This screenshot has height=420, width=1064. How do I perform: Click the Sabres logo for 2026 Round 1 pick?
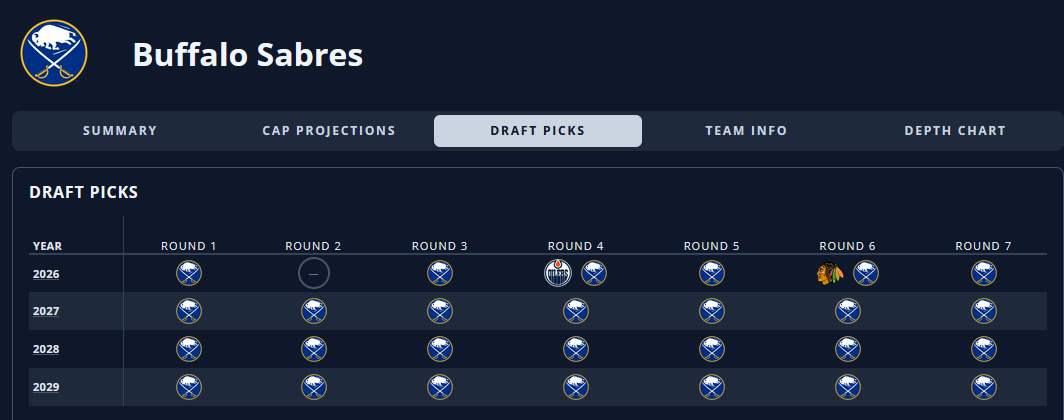[x=189, y=273]
